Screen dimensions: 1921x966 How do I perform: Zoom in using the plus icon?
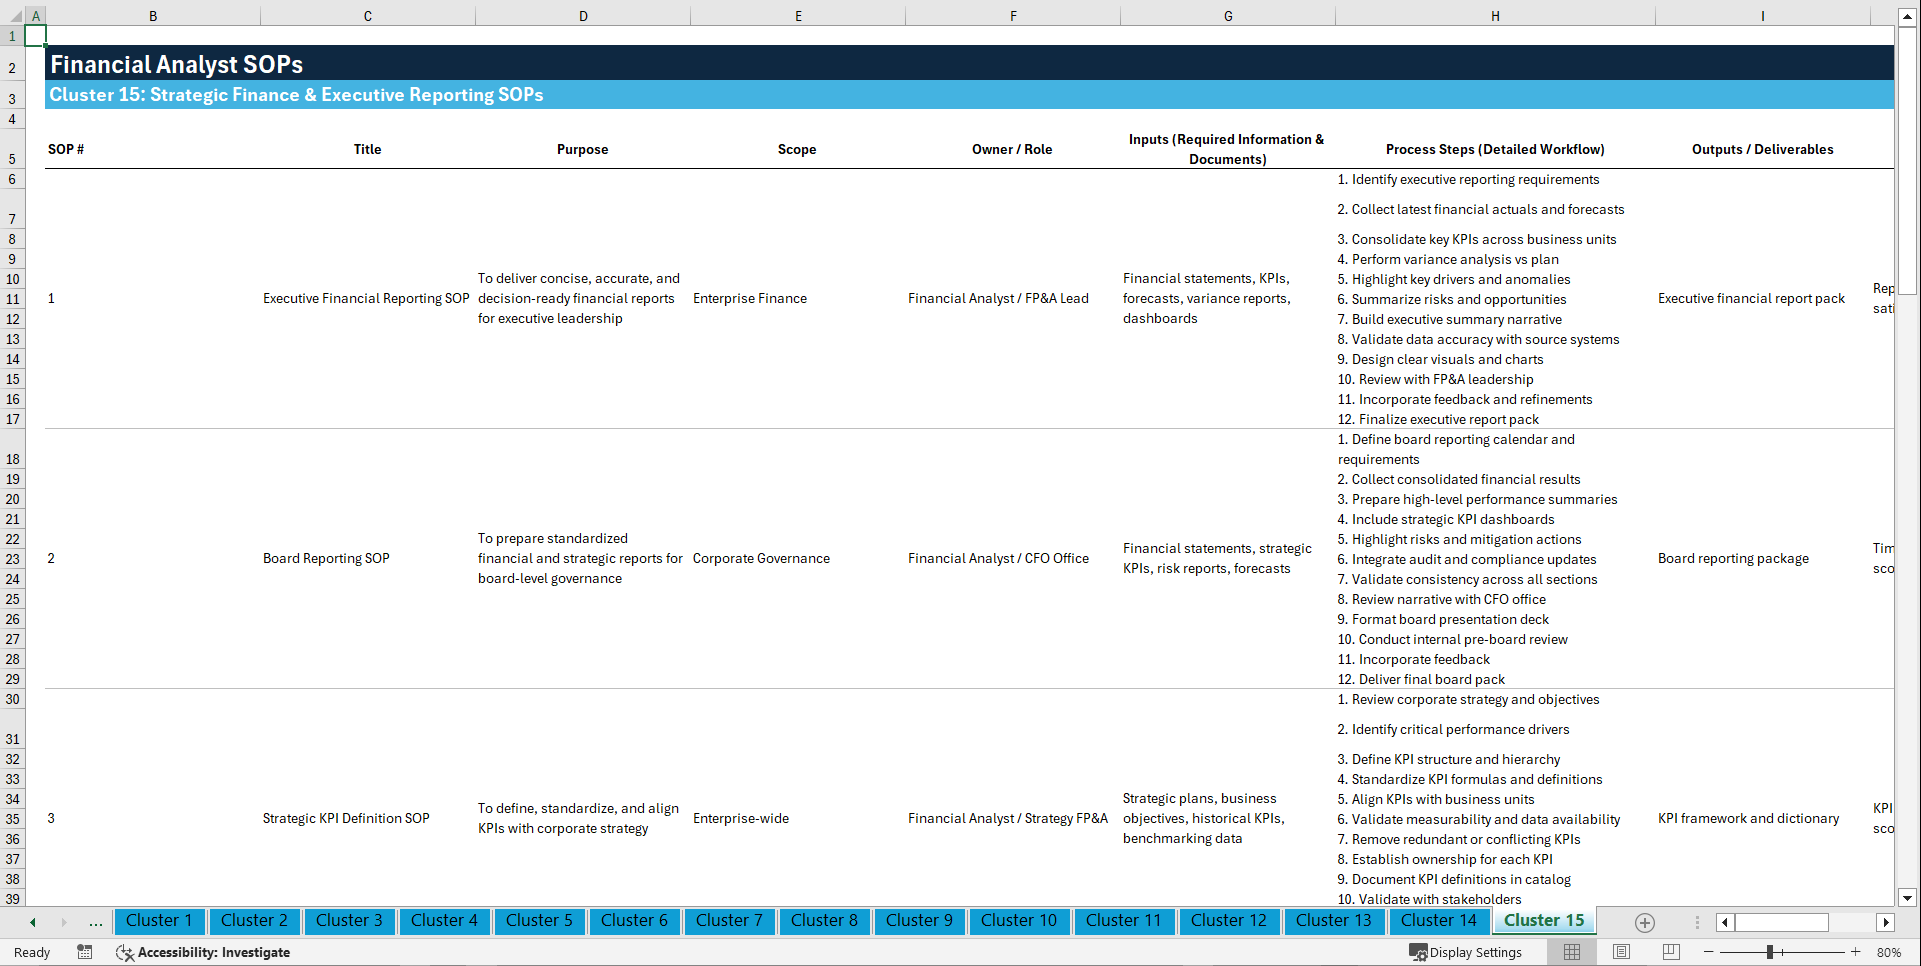[1856, 952]
